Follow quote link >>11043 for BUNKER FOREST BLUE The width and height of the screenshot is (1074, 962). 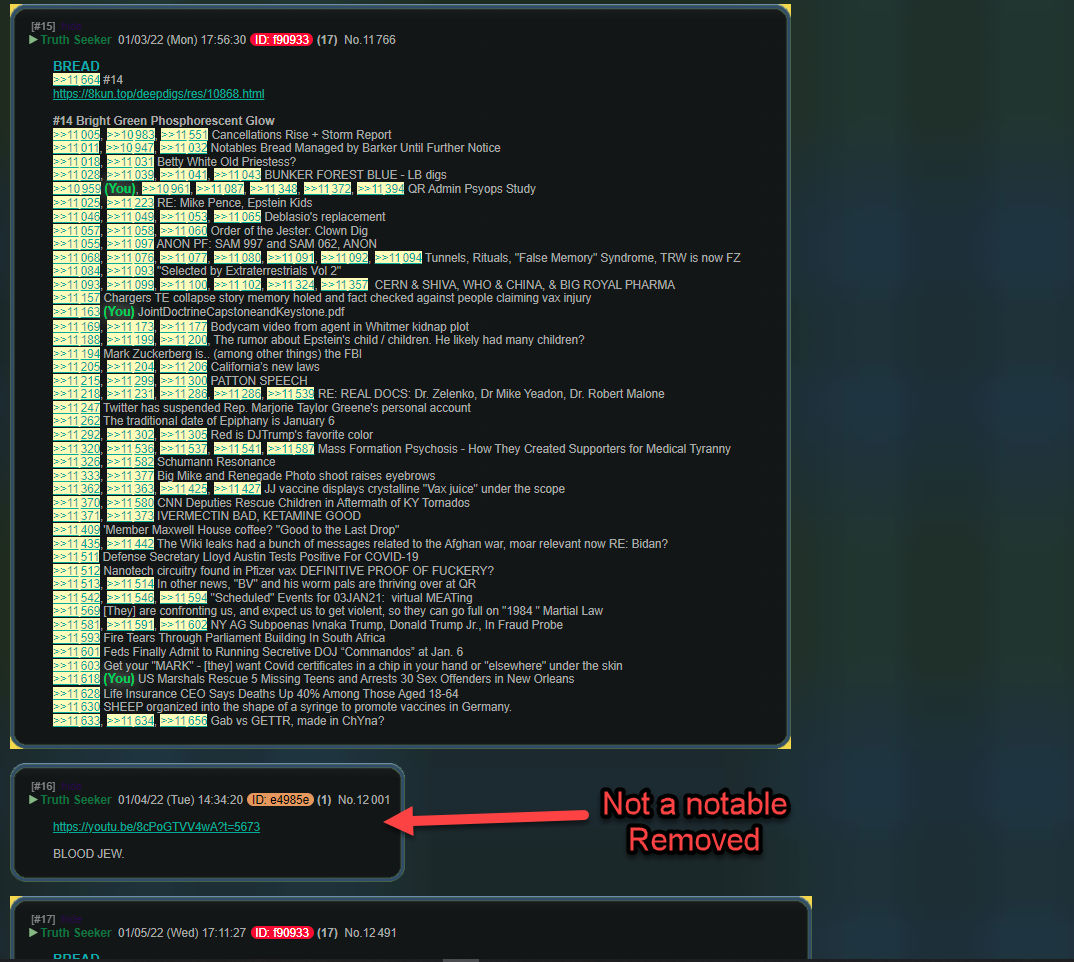(x=238, y=175)
